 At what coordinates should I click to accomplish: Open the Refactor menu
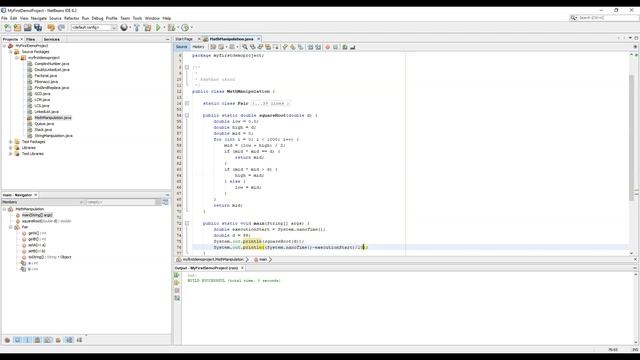71,18
